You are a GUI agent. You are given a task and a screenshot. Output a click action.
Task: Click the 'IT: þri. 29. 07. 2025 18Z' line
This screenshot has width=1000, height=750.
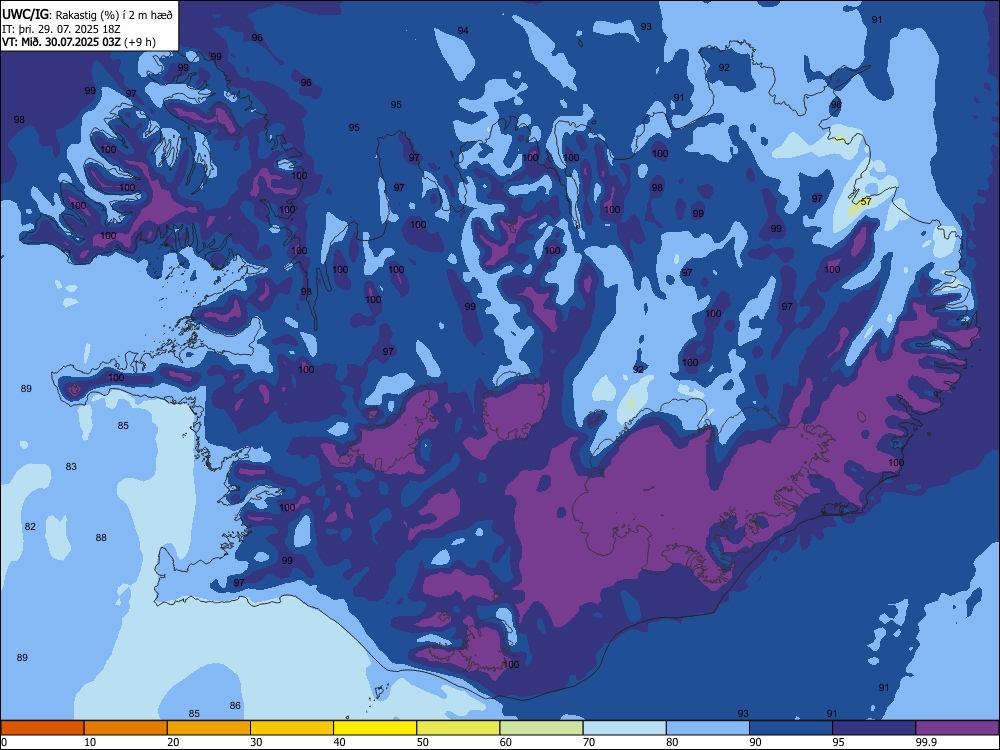[x=61, y=29]
